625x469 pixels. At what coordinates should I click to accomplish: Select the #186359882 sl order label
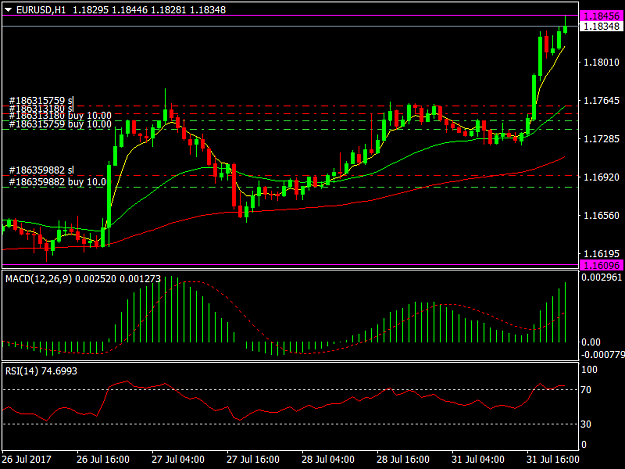coord(41,170)
